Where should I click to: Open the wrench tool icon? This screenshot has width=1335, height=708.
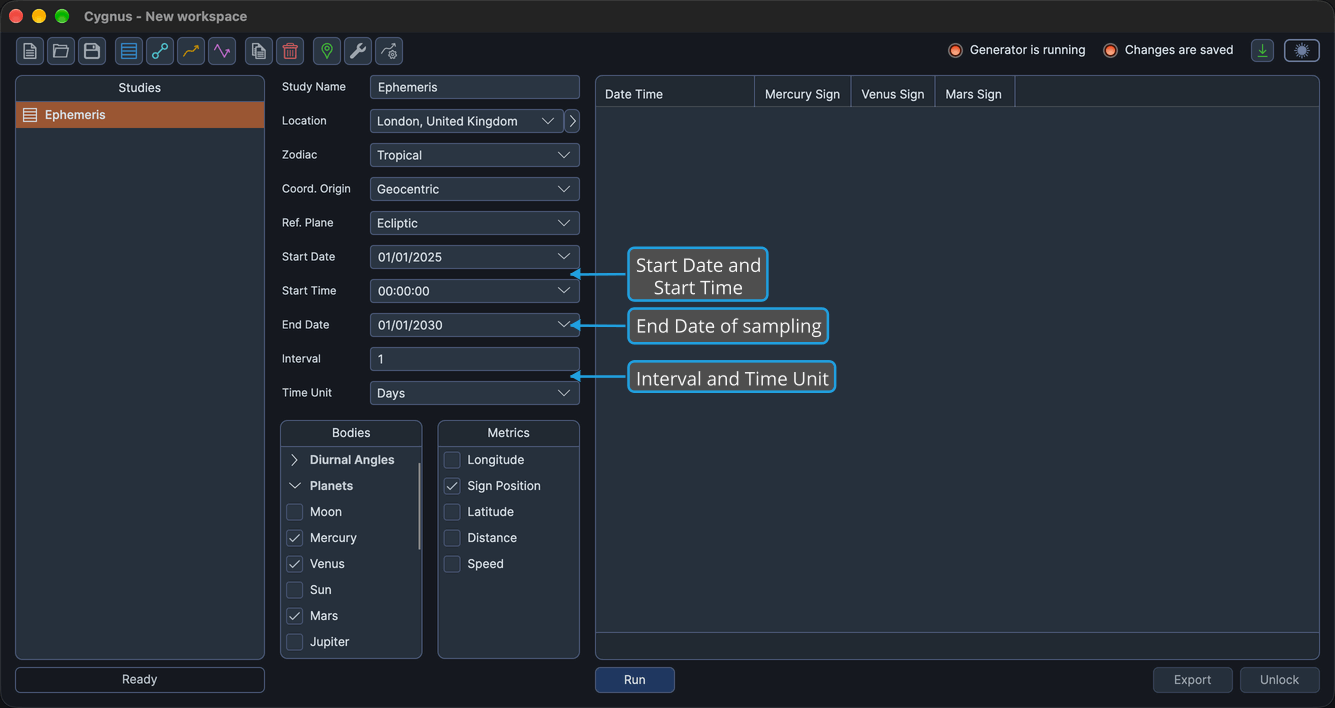coord(358,51)
